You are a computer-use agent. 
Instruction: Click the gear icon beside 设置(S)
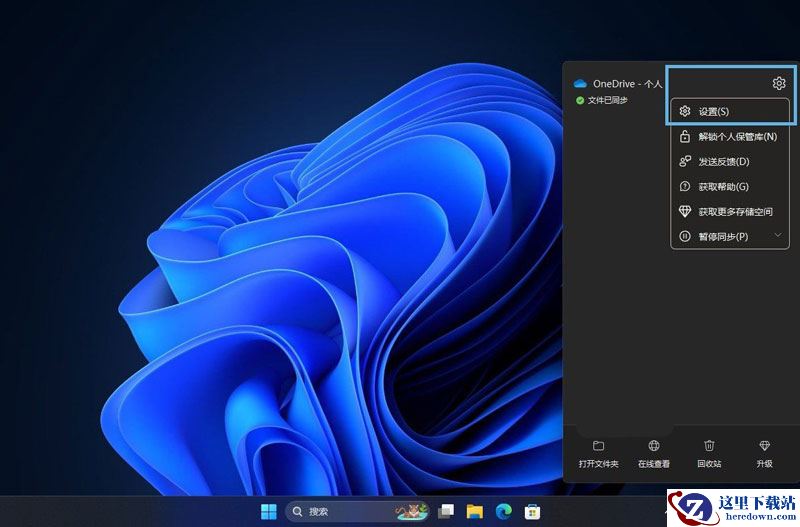click(685, 111)
